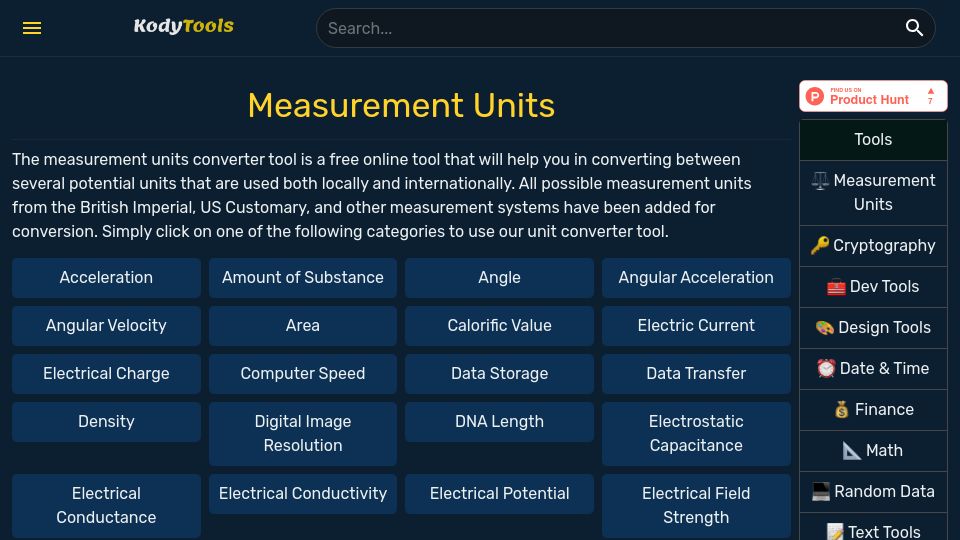The width and height of the screenshot is (960, 540).
Task: Open the Data Storage converter
Action: coord(500,373)
